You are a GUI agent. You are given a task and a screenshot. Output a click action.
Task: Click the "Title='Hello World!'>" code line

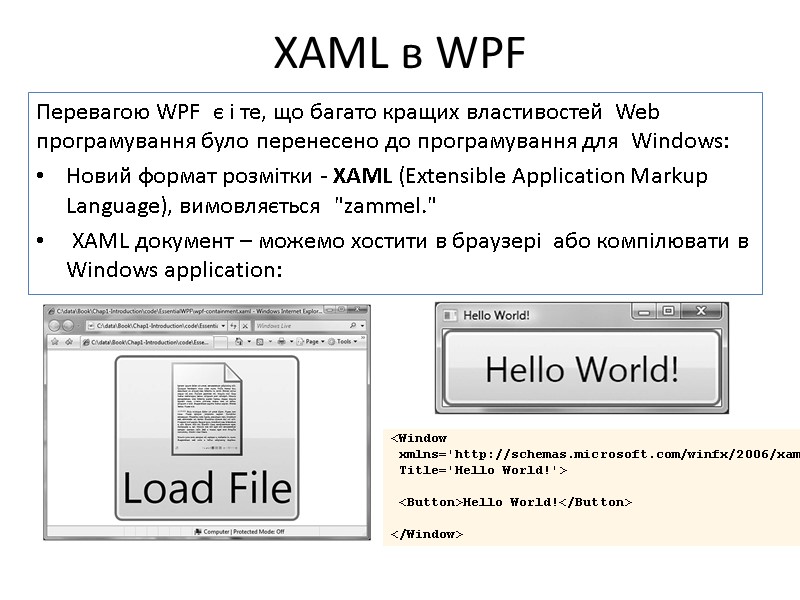tap(483, 470)
